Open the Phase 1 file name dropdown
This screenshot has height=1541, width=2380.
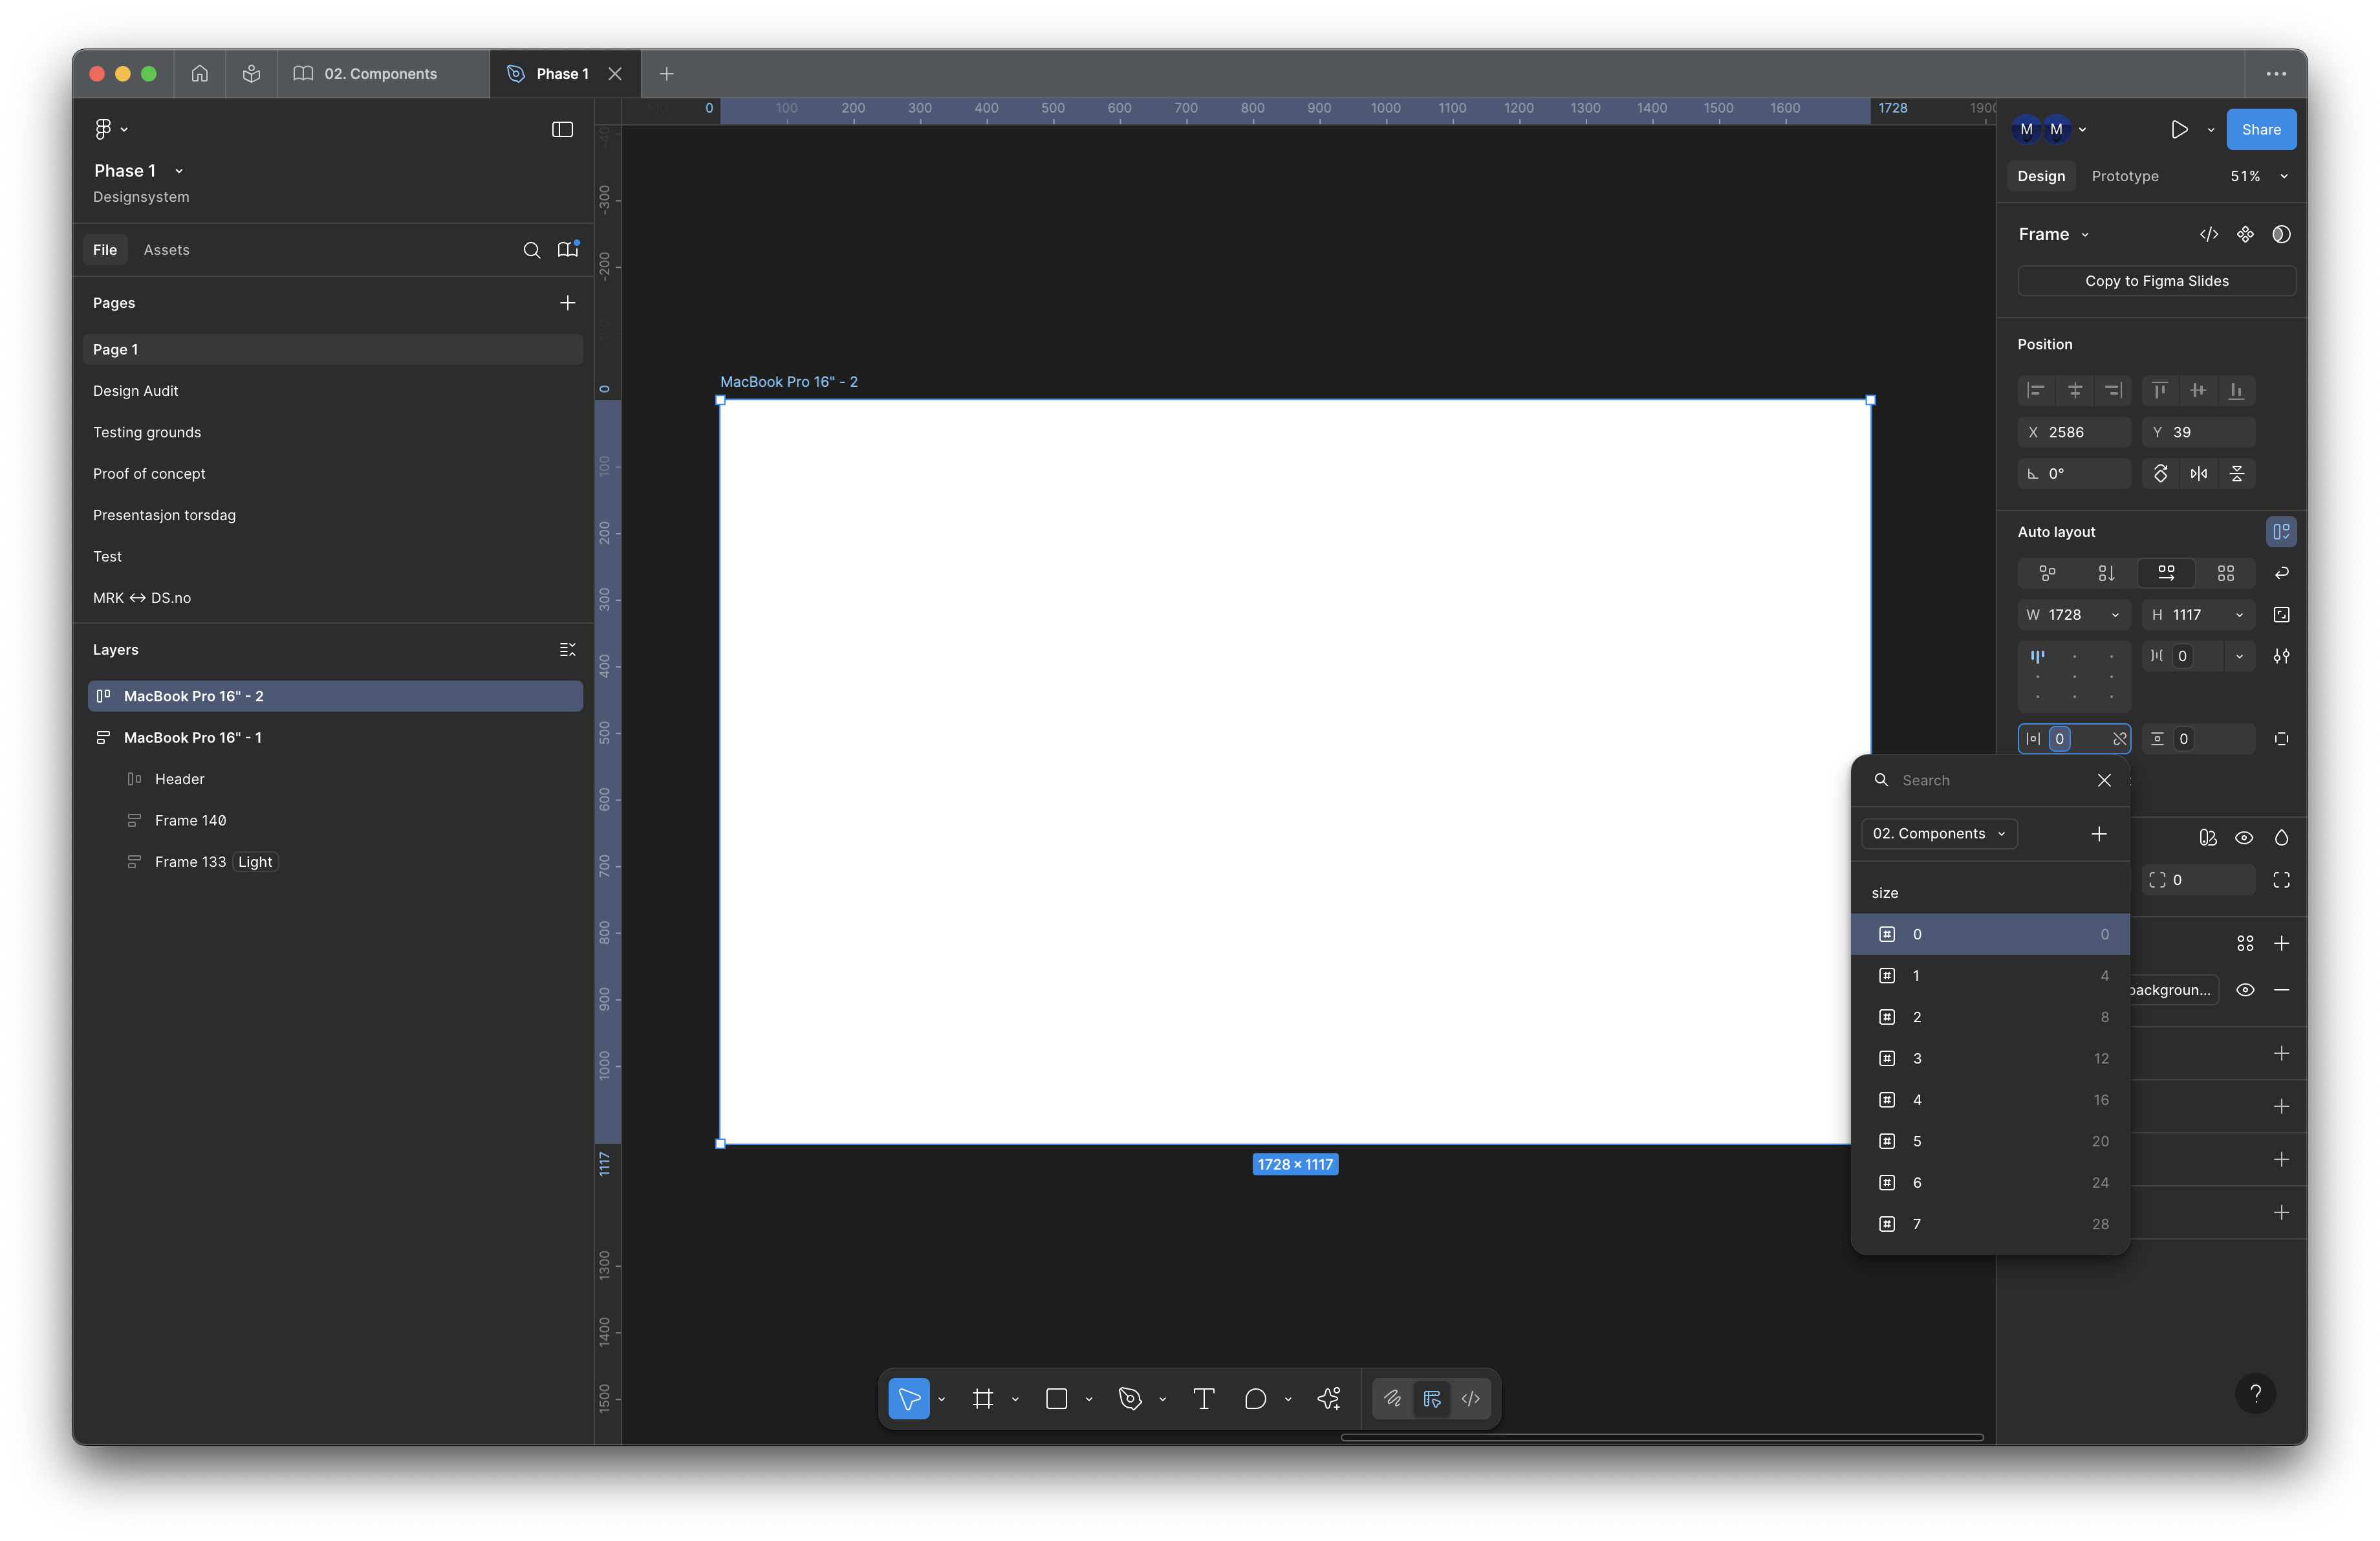pyautogui.click(x=179, y=171)
